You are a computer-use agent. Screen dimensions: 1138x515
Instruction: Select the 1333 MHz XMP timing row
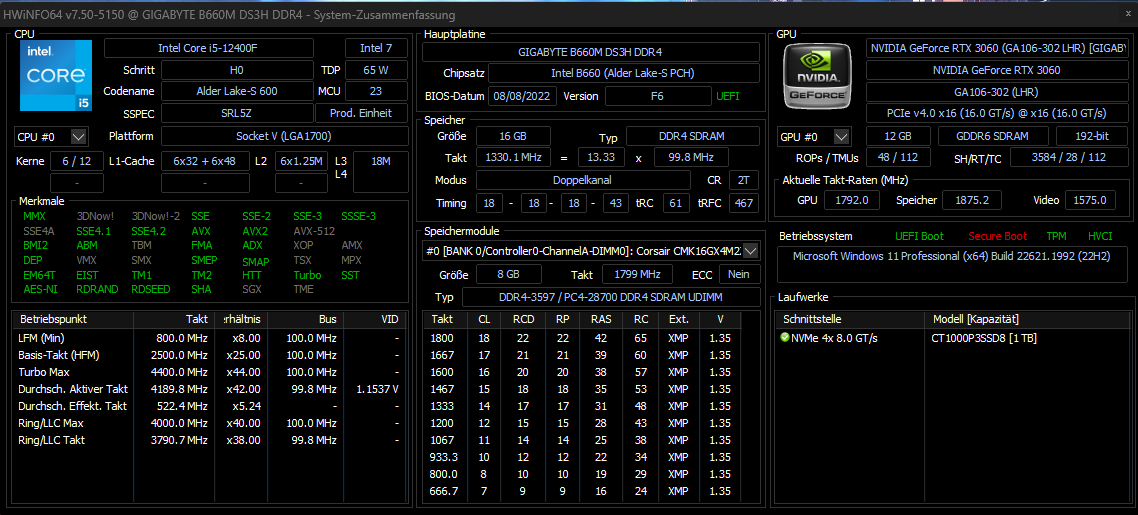coord(582,405)
